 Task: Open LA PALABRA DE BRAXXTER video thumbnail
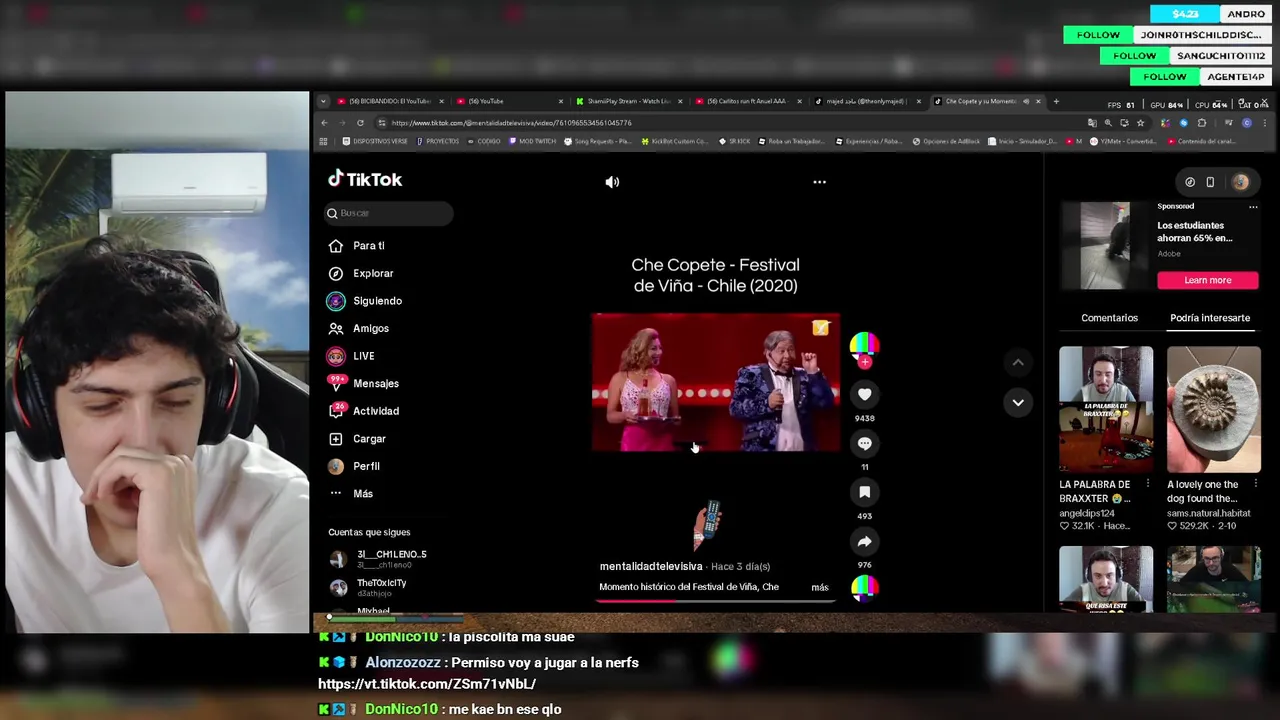[1106, 409]
